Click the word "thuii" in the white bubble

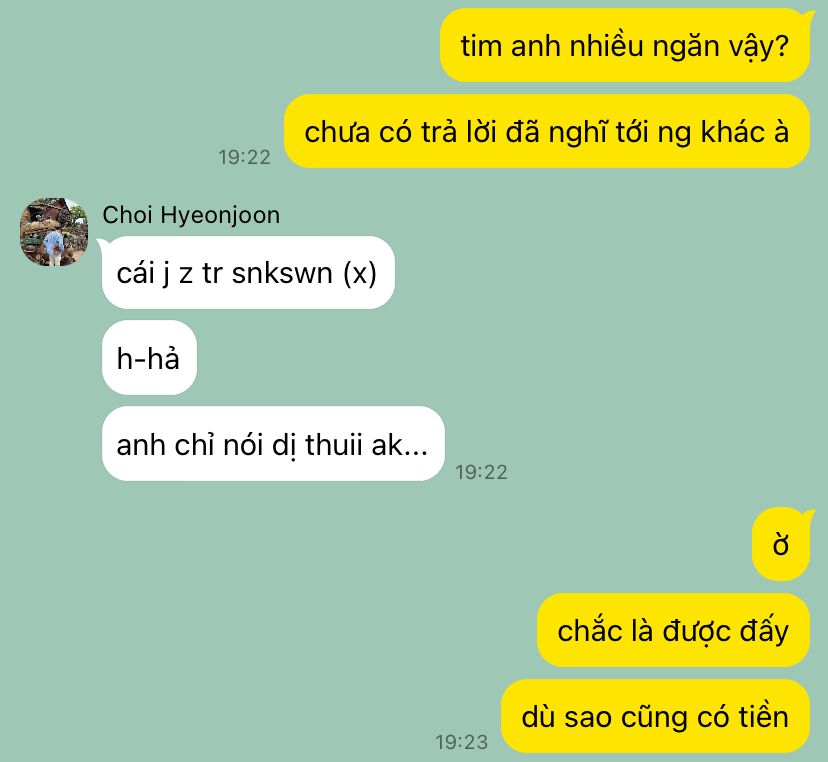tap(334, 445)
